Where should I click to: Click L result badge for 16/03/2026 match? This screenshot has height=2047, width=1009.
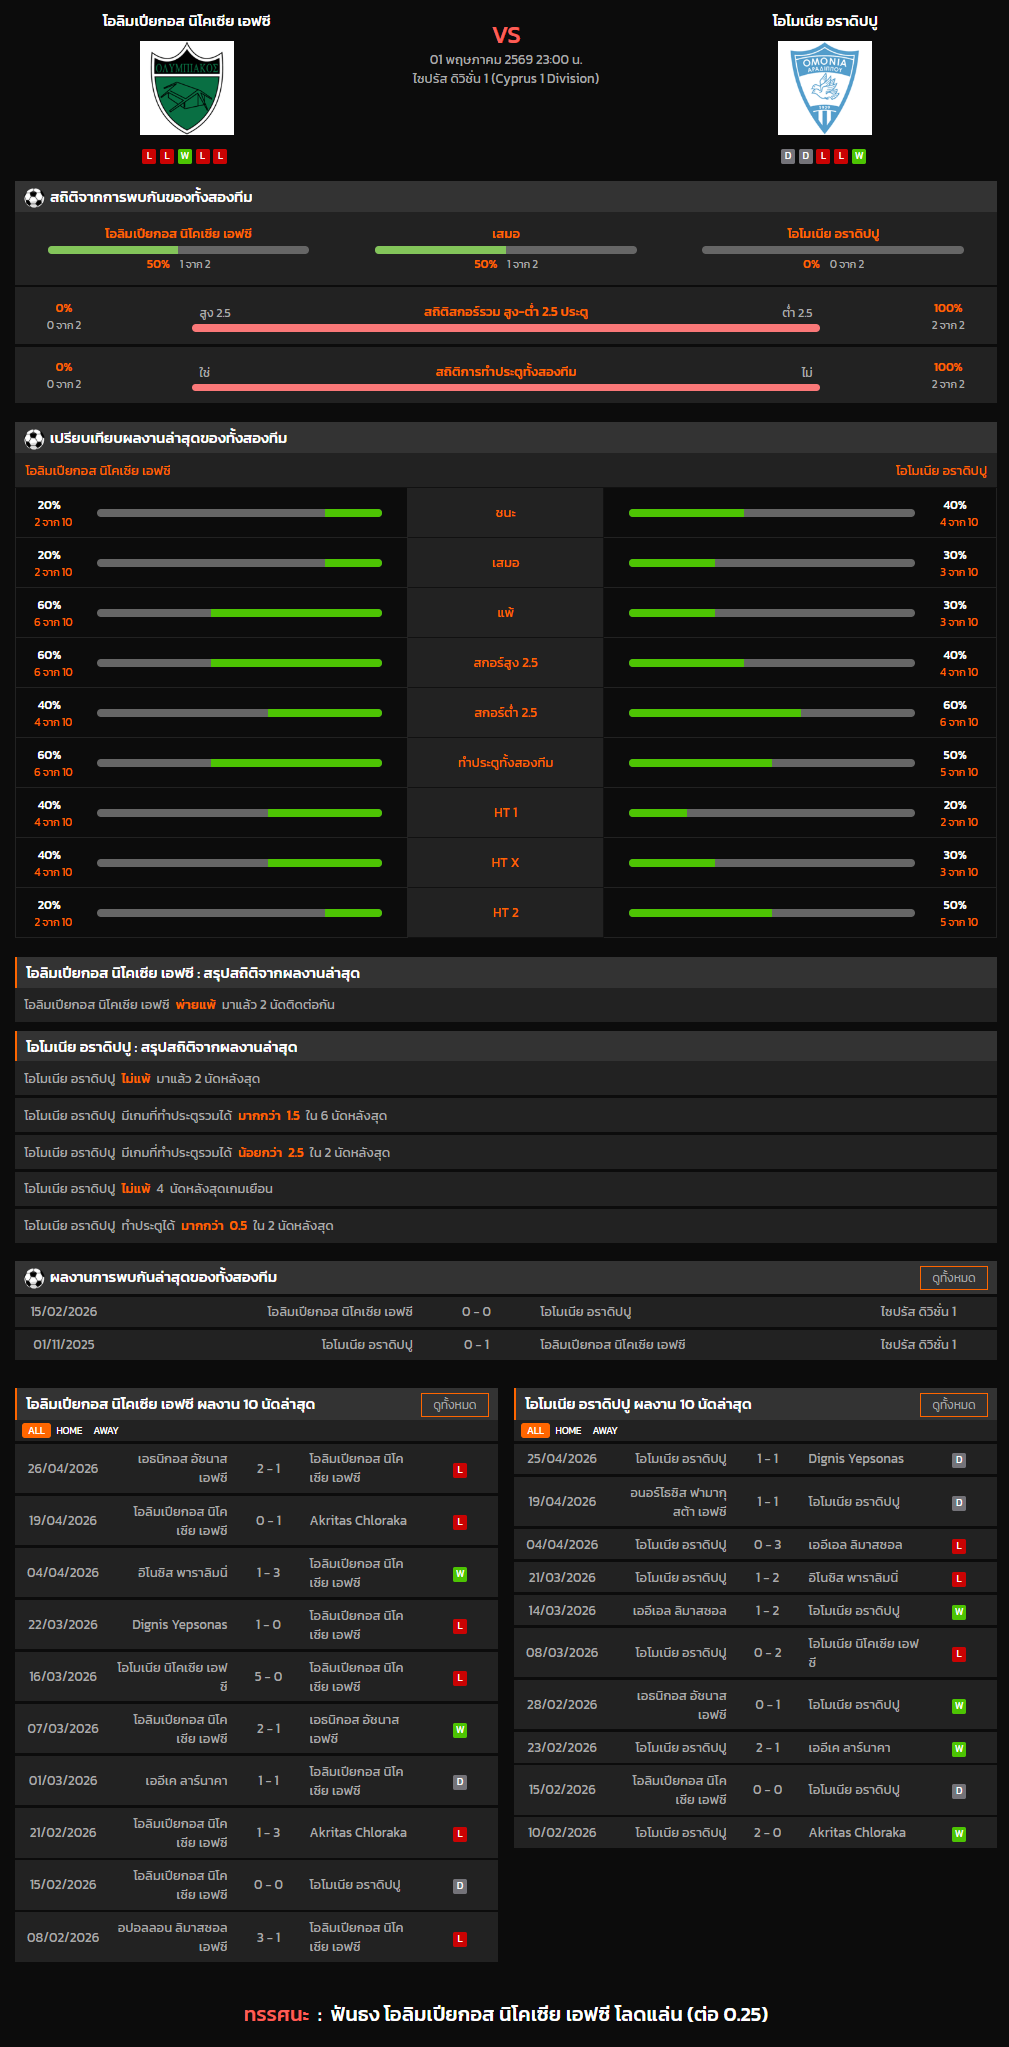460,1678
